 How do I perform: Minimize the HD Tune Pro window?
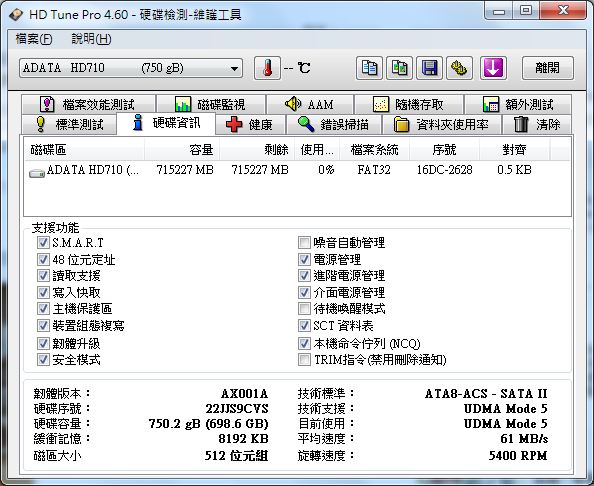pyautogui.click(x=499, y=11)
